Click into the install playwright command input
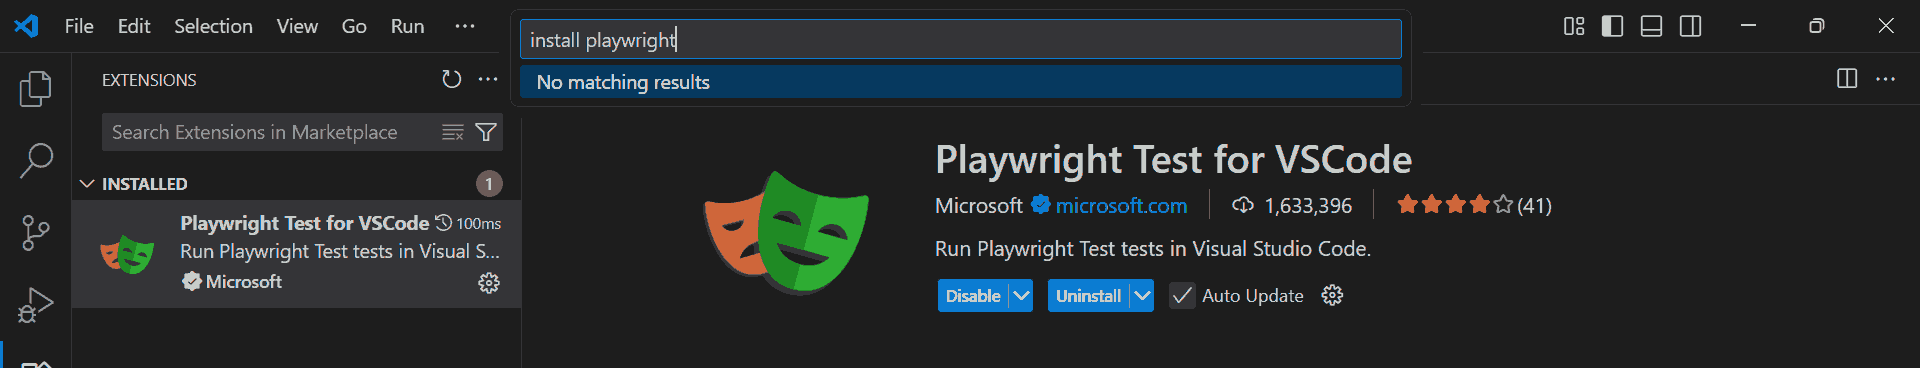This screenshot has width=1920, height=368. (x=960, y=40)
